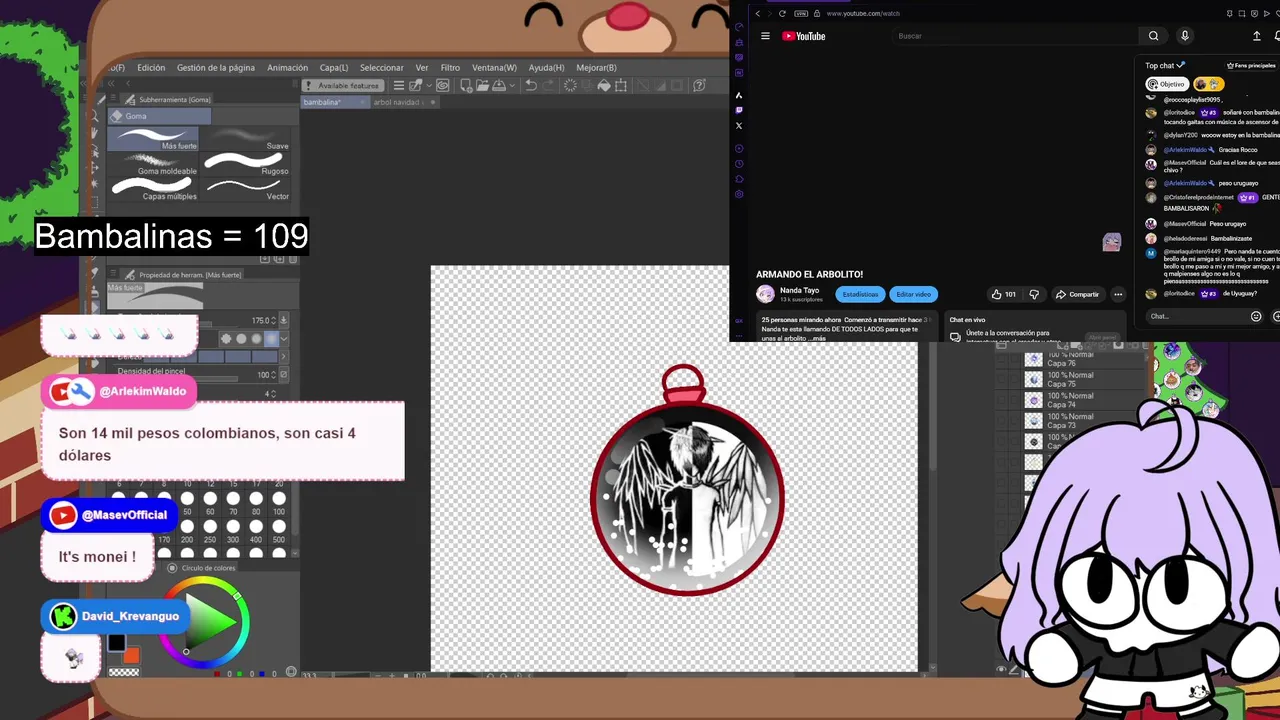This screenshot has height=720, width=1280.
Task: Click the browser back arrow
Action: pyautogui.click(x=758, y=13)
